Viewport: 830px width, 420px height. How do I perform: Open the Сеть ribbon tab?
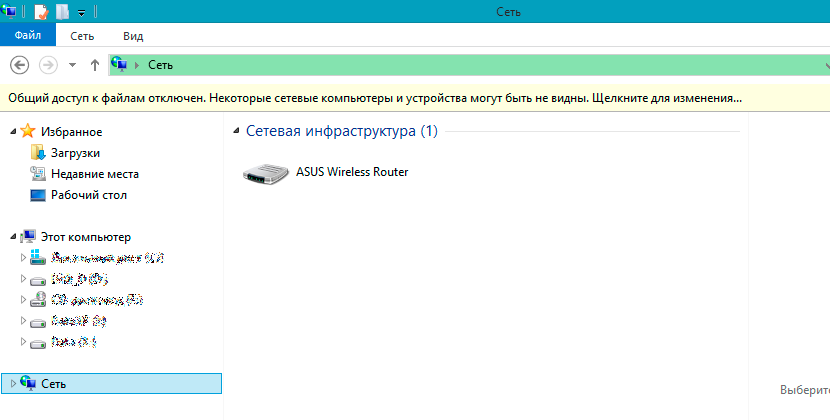coord(82,35)
